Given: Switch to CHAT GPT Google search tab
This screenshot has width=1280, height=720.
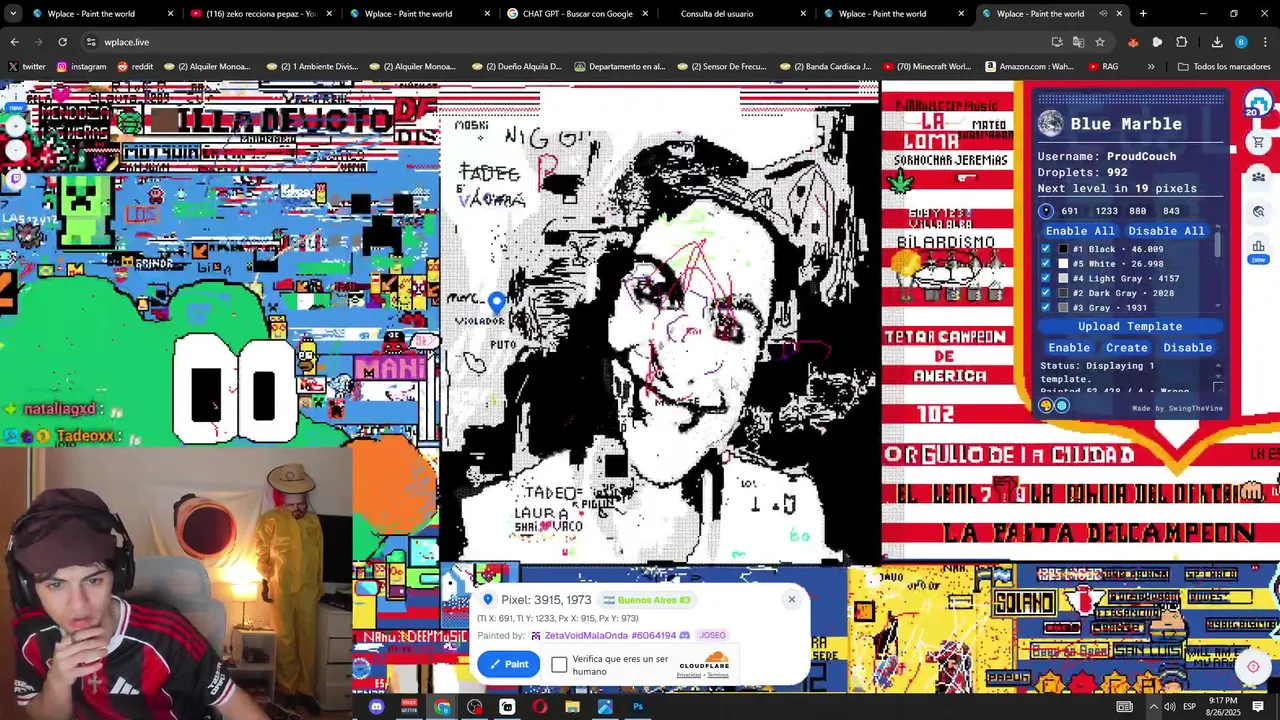Looking at the screenshot, I should point(576,14).
